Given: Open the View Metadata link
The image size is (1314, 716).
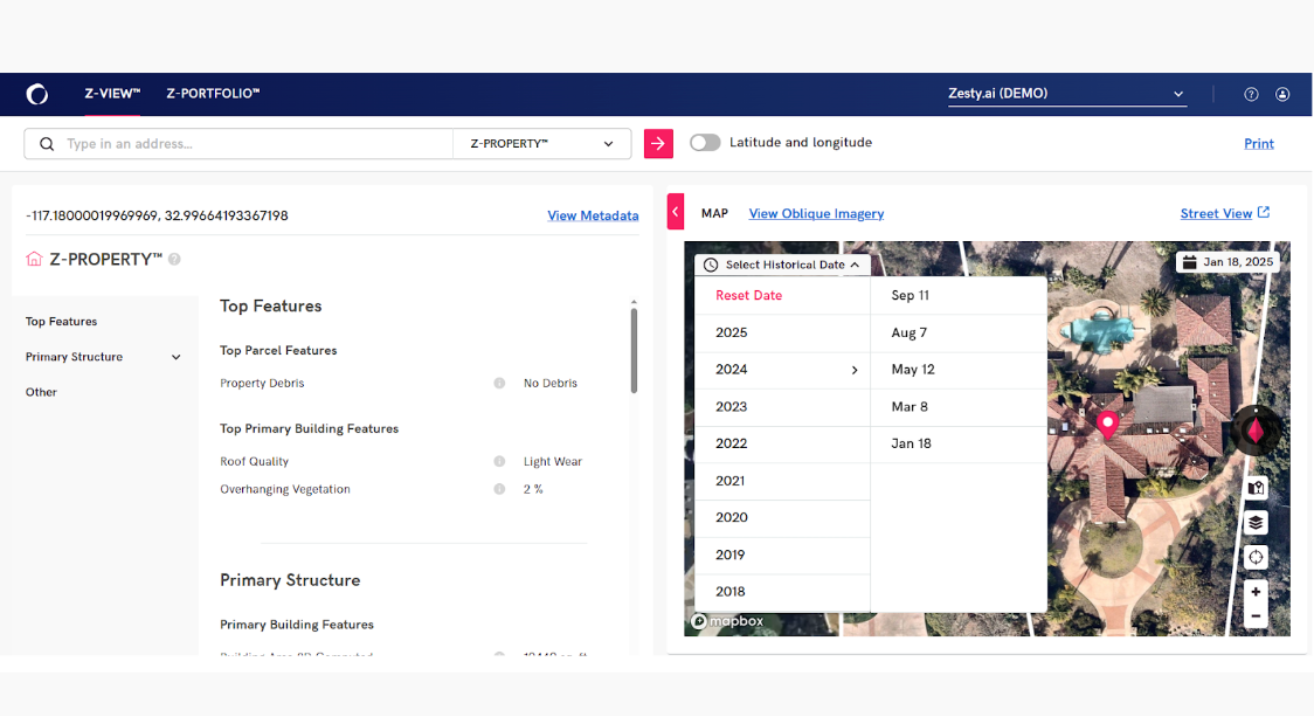Looking at the screenshot, I should coord(593,216).
